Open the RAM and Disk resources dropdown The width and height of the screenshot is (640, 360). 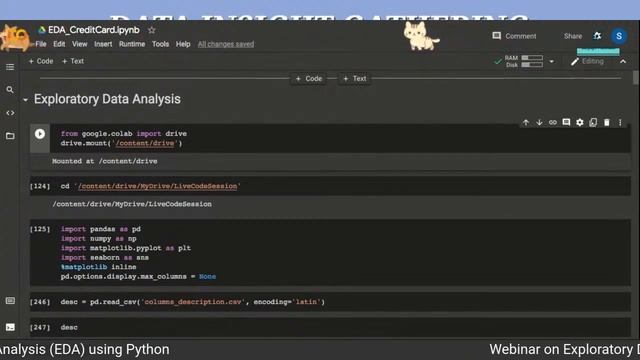[x=551, y=62]
